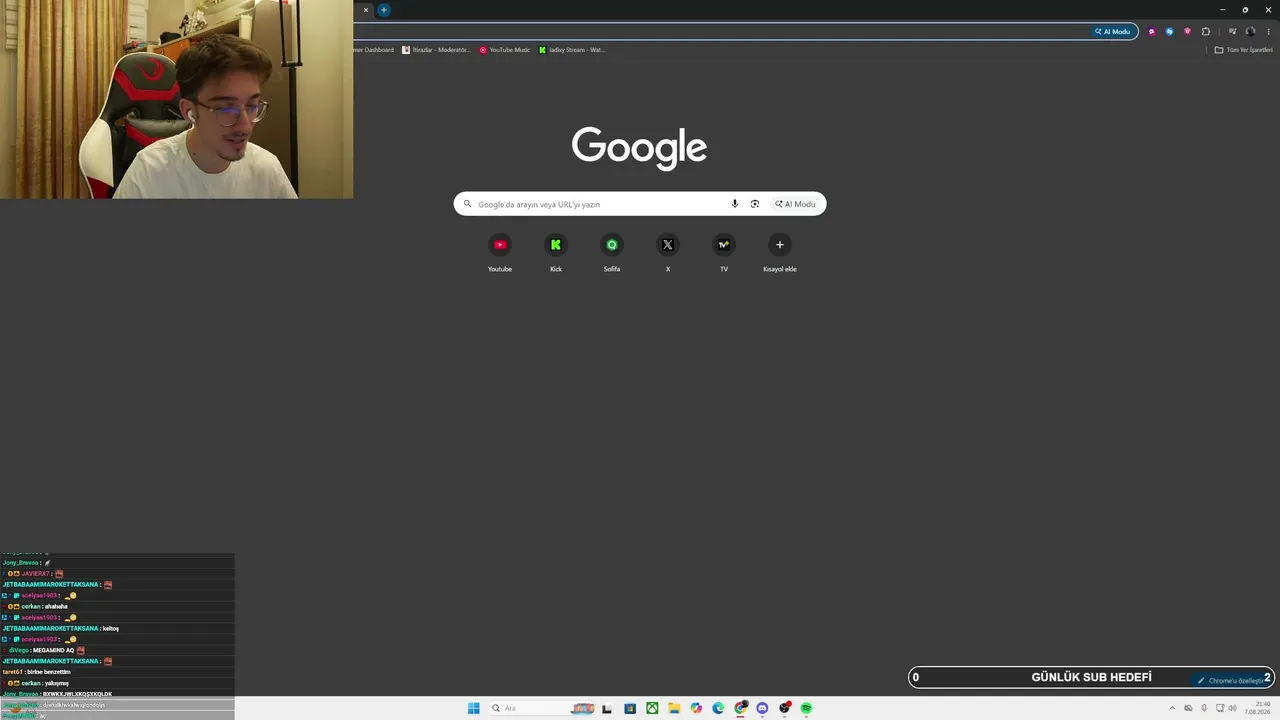Start voice search with the microphone icon
Viewport: 1280px width, 720px height.
[x=735, y=204]
